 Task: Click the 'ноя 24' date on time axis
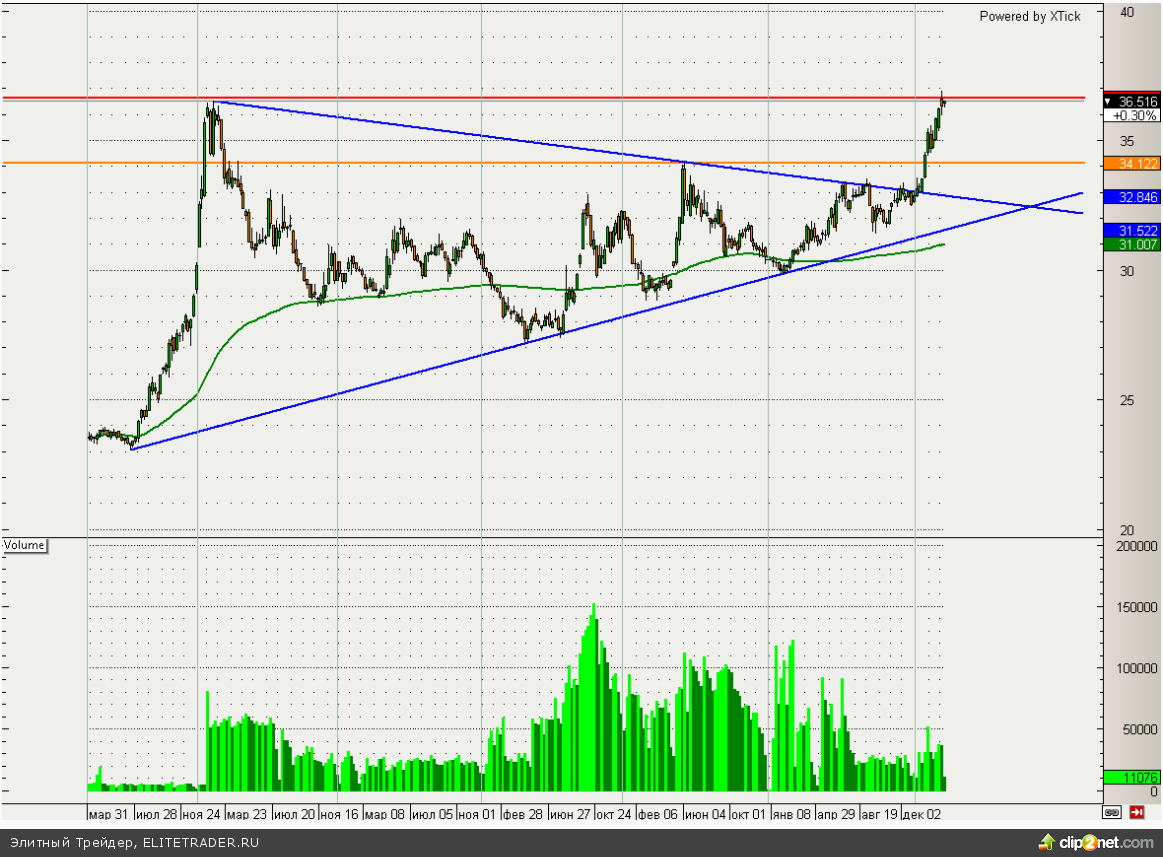(x=202, y=814)
